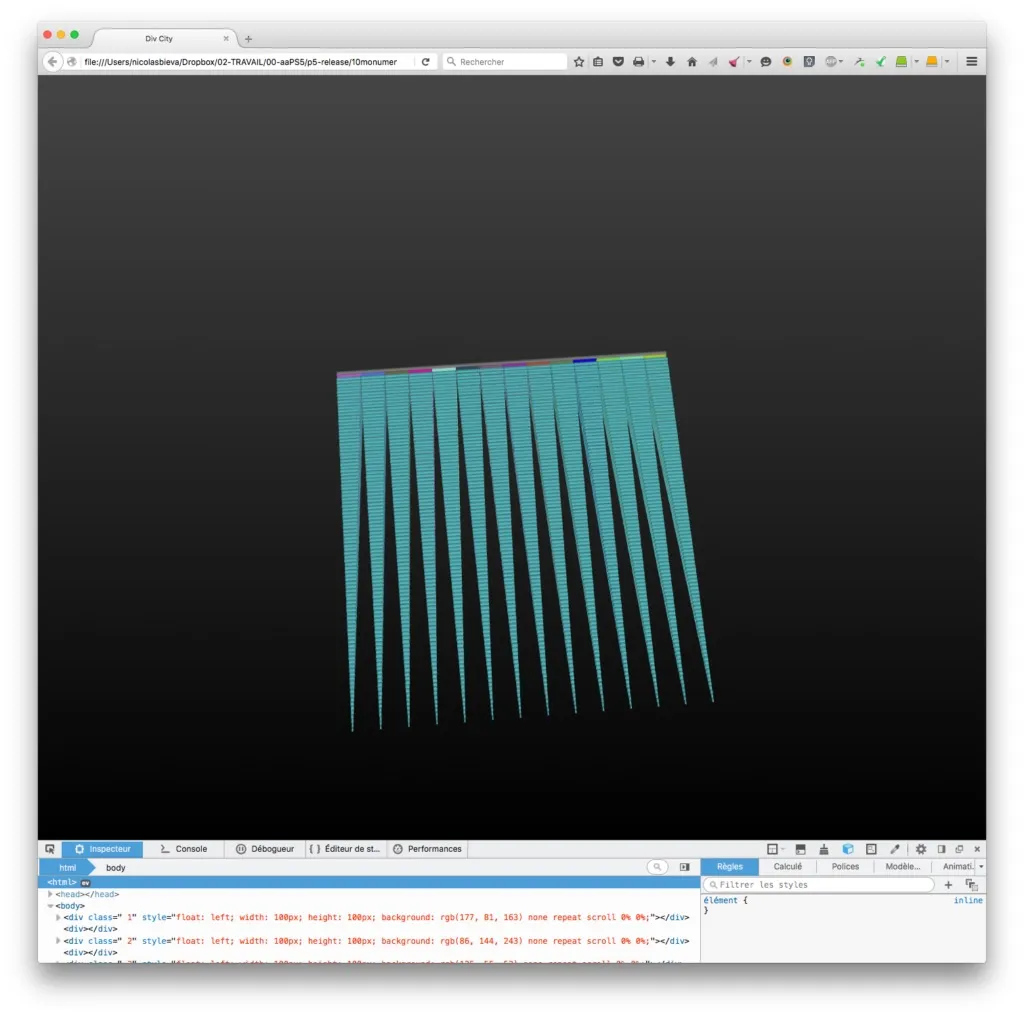
Task: Go to the Home page icon
Action: coord(691,62)
